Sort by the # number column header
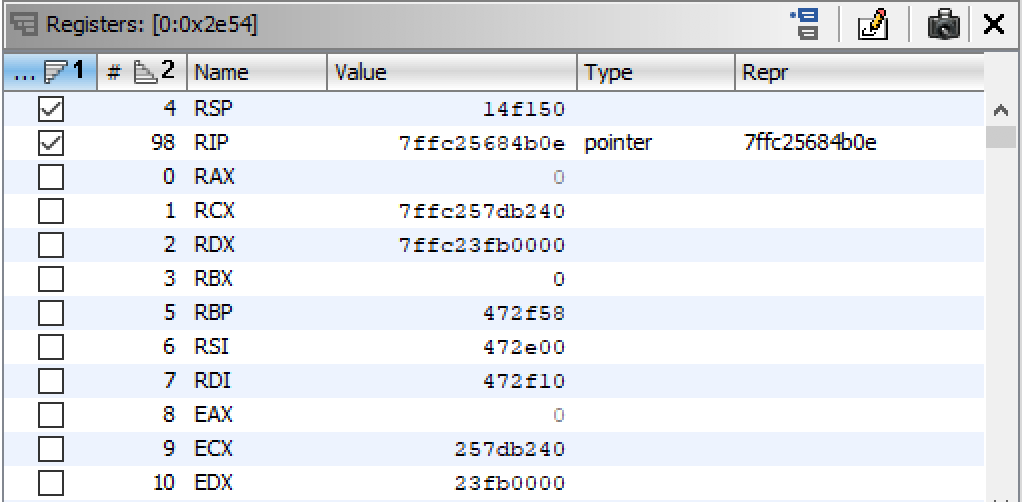Screen dimensions: 1022x502 (142, 72)
